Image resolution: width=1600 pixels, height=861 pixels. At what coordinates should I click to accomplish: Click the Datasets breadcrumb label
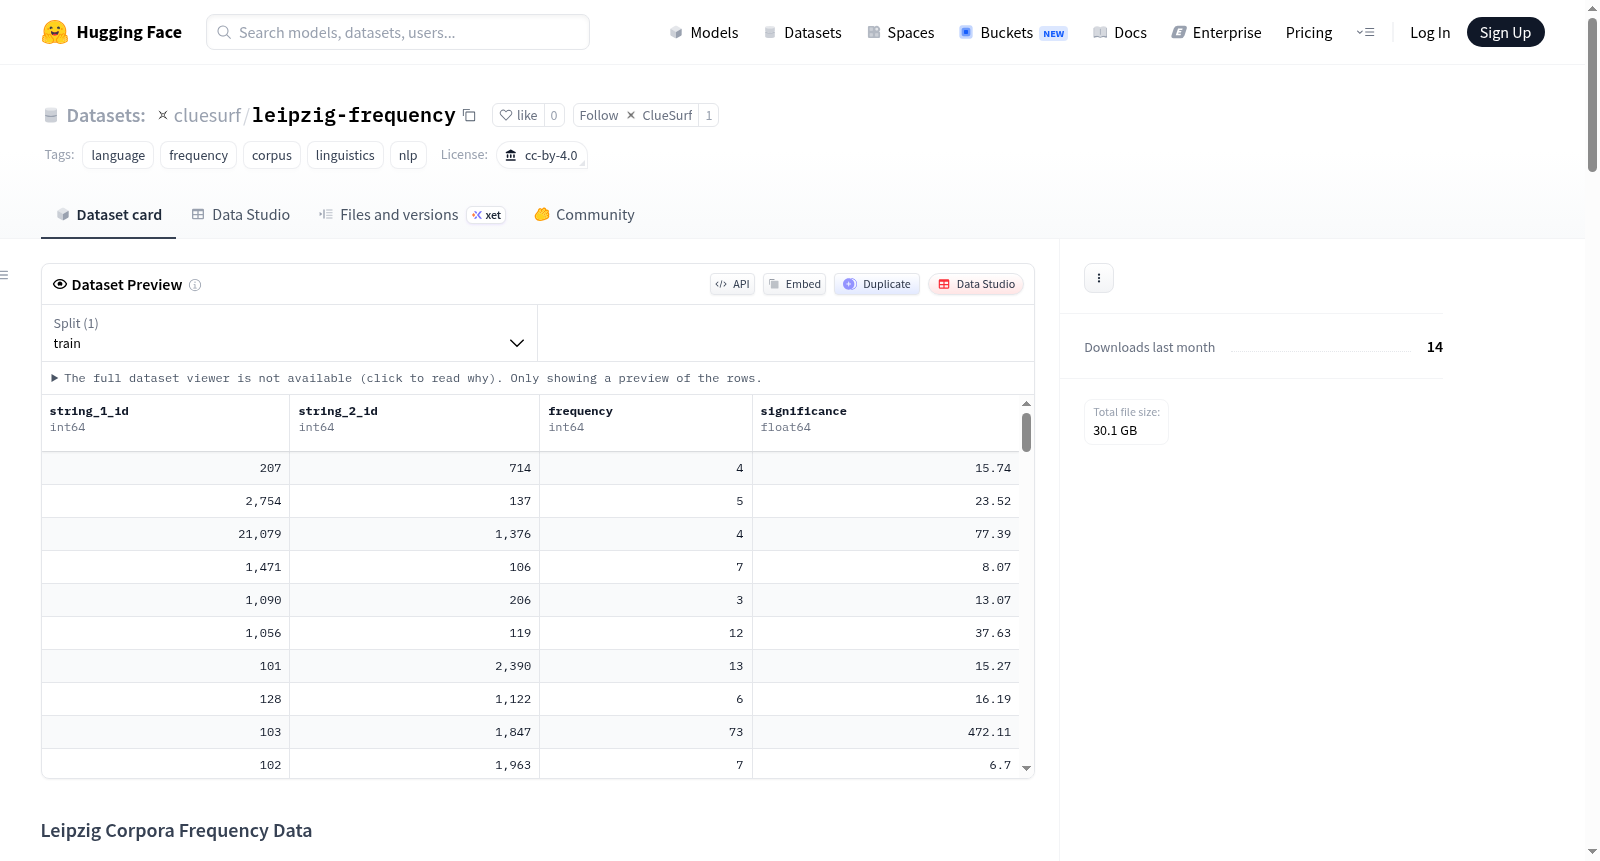tap(106, 115)
